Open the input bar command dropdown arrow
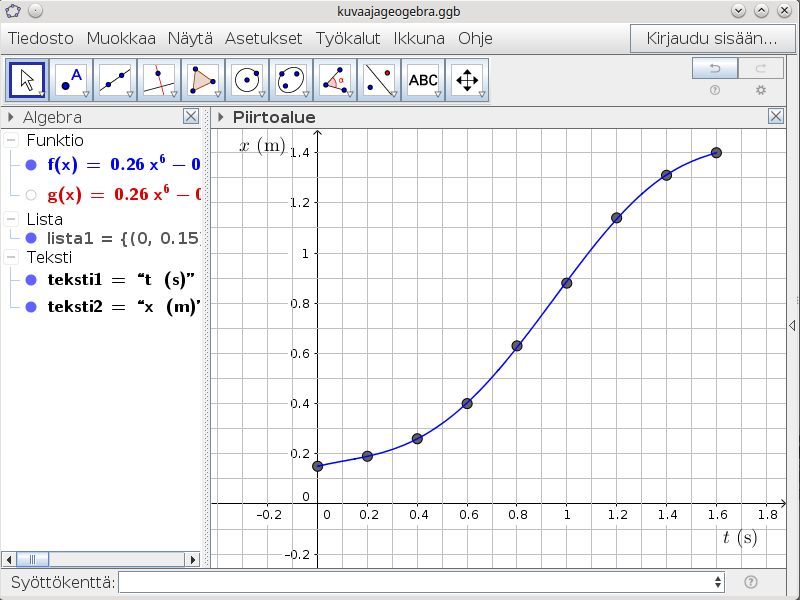Image resolution: width=800 pixels, height=600 pixels. [x=717, y=582]
